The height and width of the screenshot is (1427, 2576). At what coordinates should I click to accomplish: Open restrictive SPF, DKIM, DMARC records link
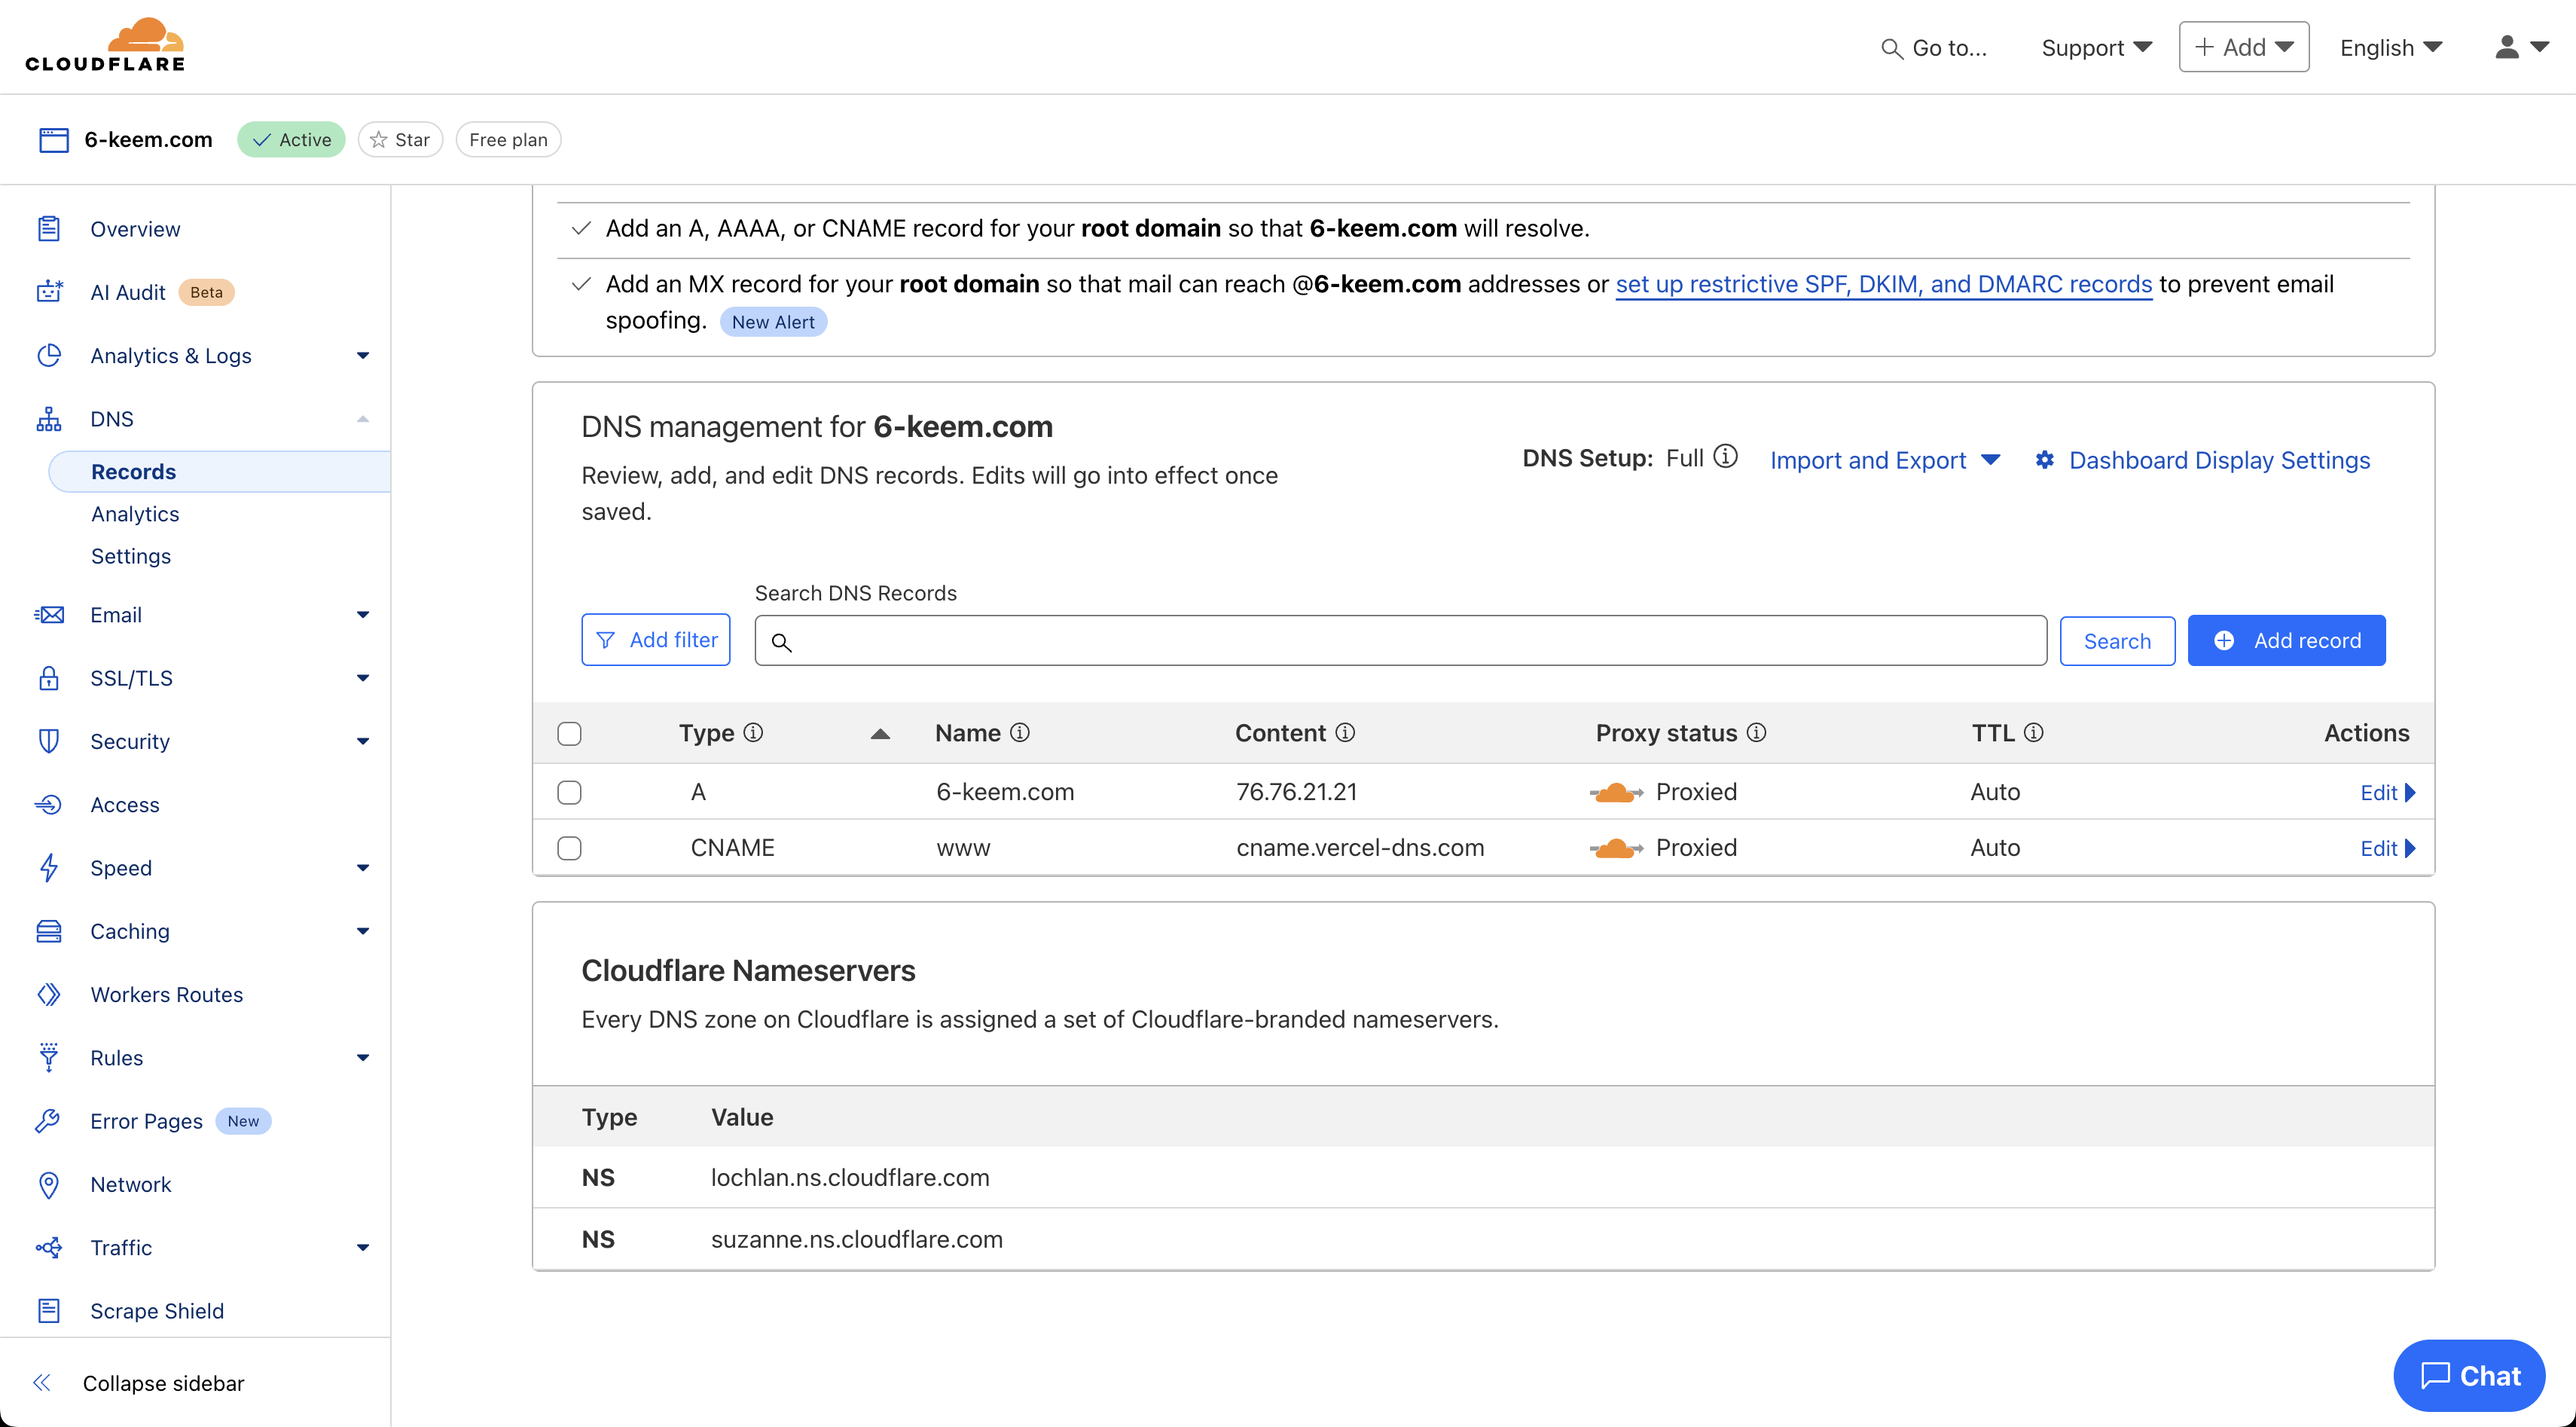pos(1884,284)
